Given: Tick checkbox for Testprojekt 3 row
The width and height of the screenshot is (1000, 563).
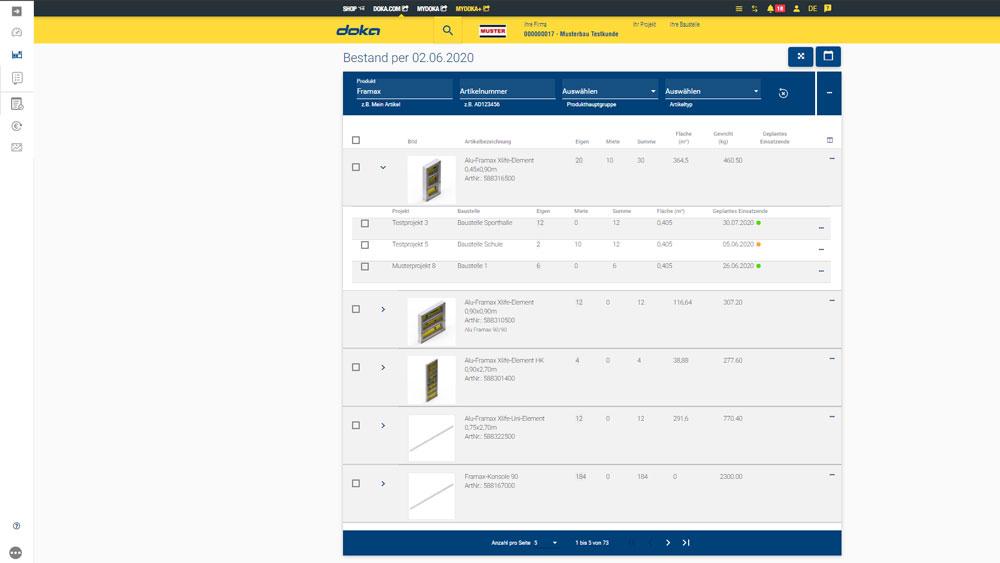Looking at the screenshot, I should point(365,223).
